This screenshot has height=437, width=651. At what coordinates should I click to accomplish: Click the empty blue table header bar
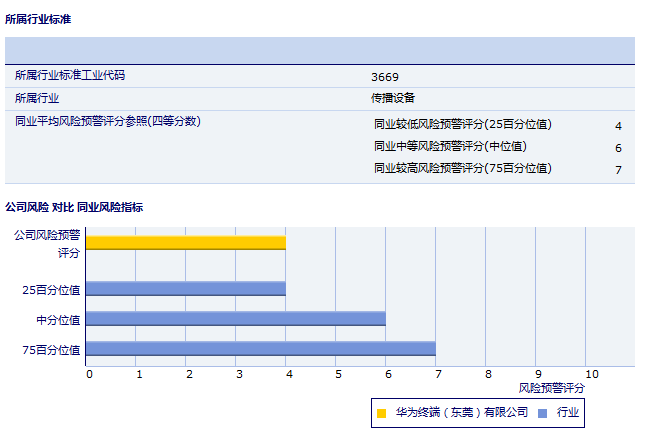pos(320,50)
